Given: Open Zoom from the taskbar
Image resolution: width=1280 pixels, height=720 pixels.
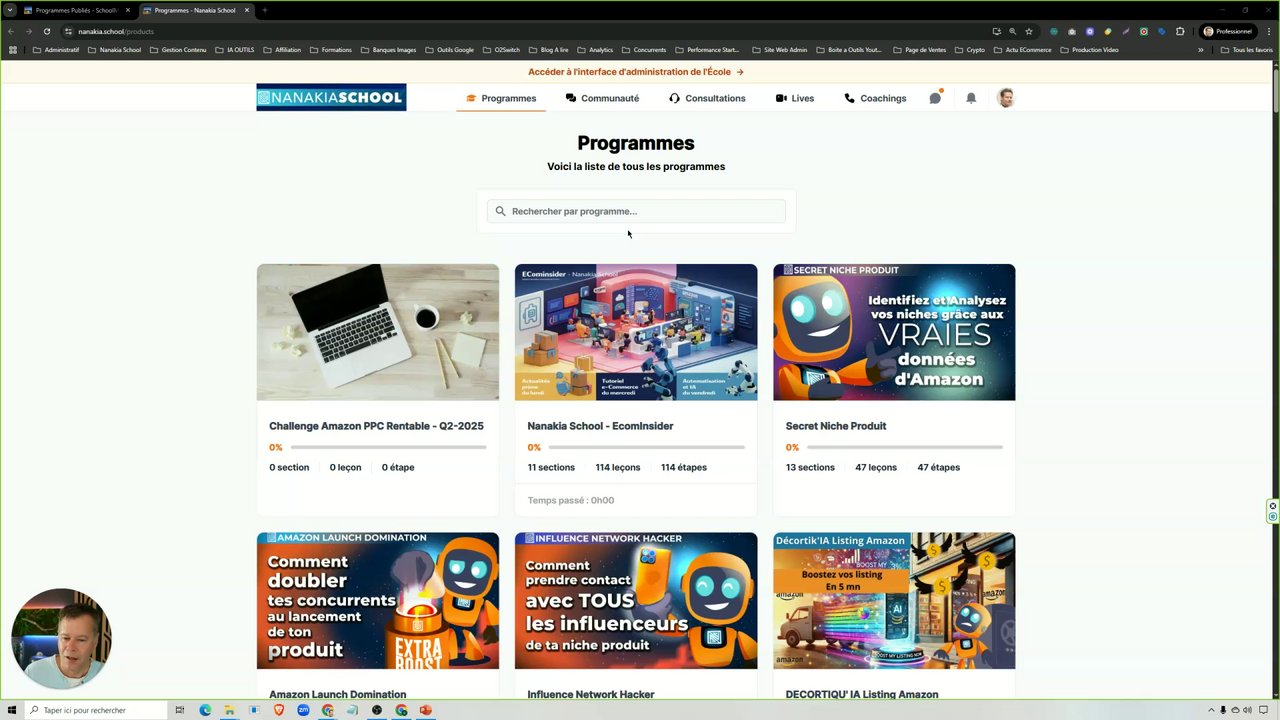Looking at the screenshot, I should click(303, 710).
